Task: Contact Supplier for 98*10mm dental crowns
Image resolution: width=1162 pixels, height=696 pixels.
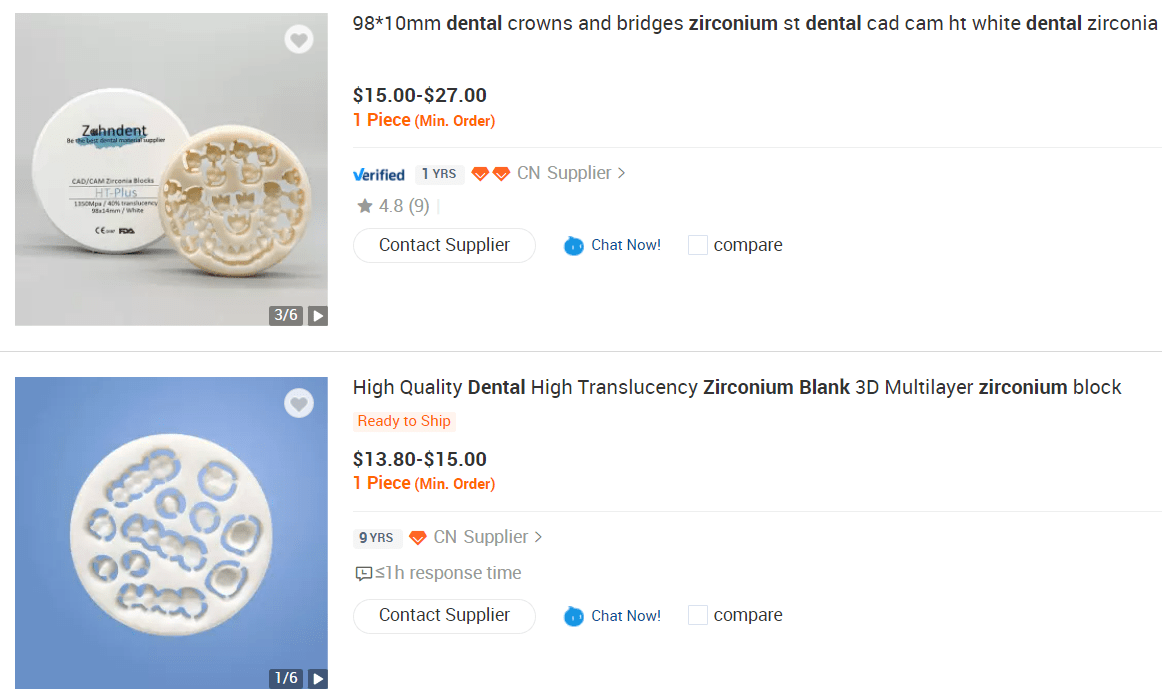Action: click(x=444, y=245)
